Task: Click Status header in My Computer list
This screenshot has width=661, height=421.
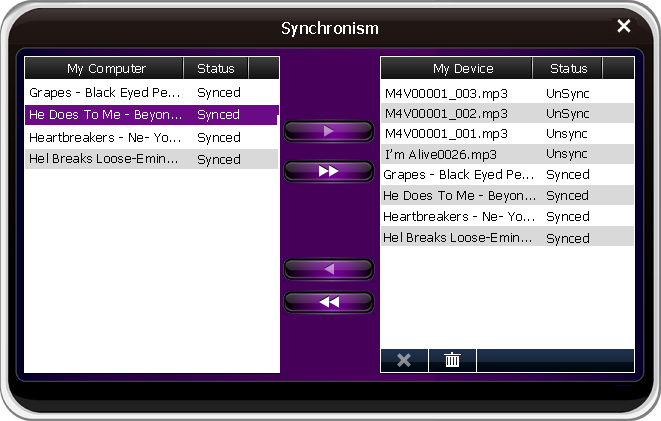Action: [x=216, y=68]
